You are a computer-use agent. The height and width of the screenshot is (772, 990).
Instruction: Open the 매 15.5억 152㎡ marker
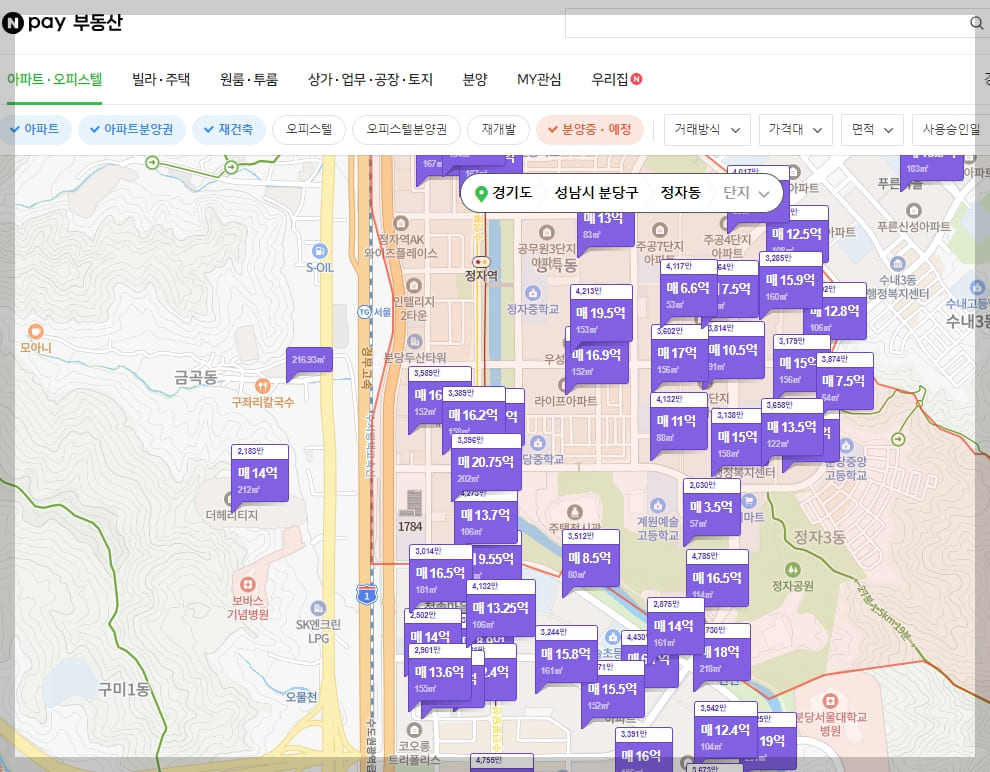pos(612,690)
